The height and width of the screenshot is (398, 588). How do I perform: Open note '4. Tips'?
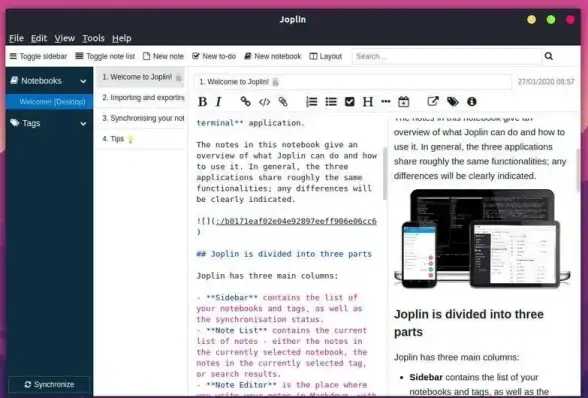click(x=141, y=139)
